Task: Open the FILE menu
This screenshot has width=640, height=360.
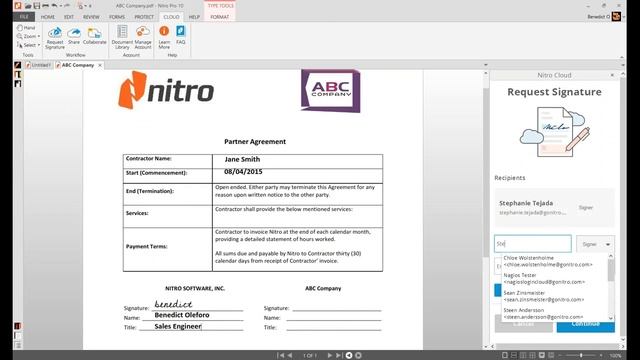Action: pyautogui.click(x=24, y=17)
